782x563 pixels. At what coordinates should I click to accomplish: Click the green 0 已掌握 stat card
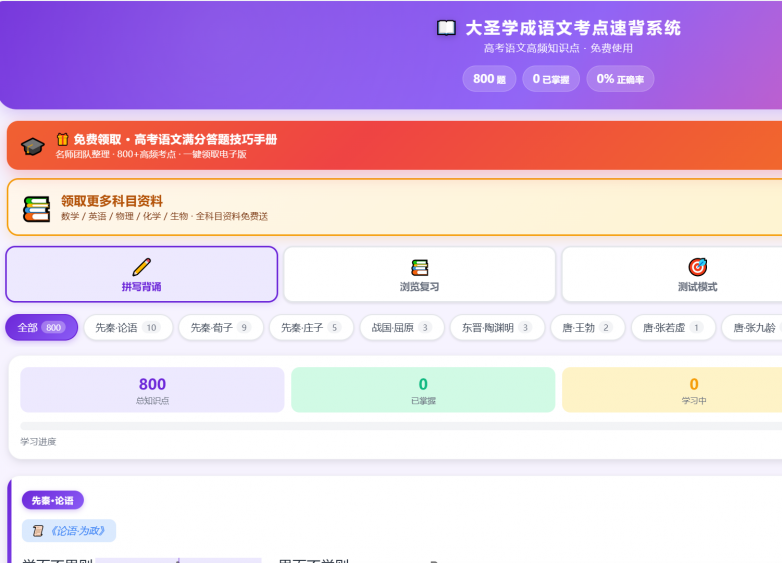coord(423,390)
